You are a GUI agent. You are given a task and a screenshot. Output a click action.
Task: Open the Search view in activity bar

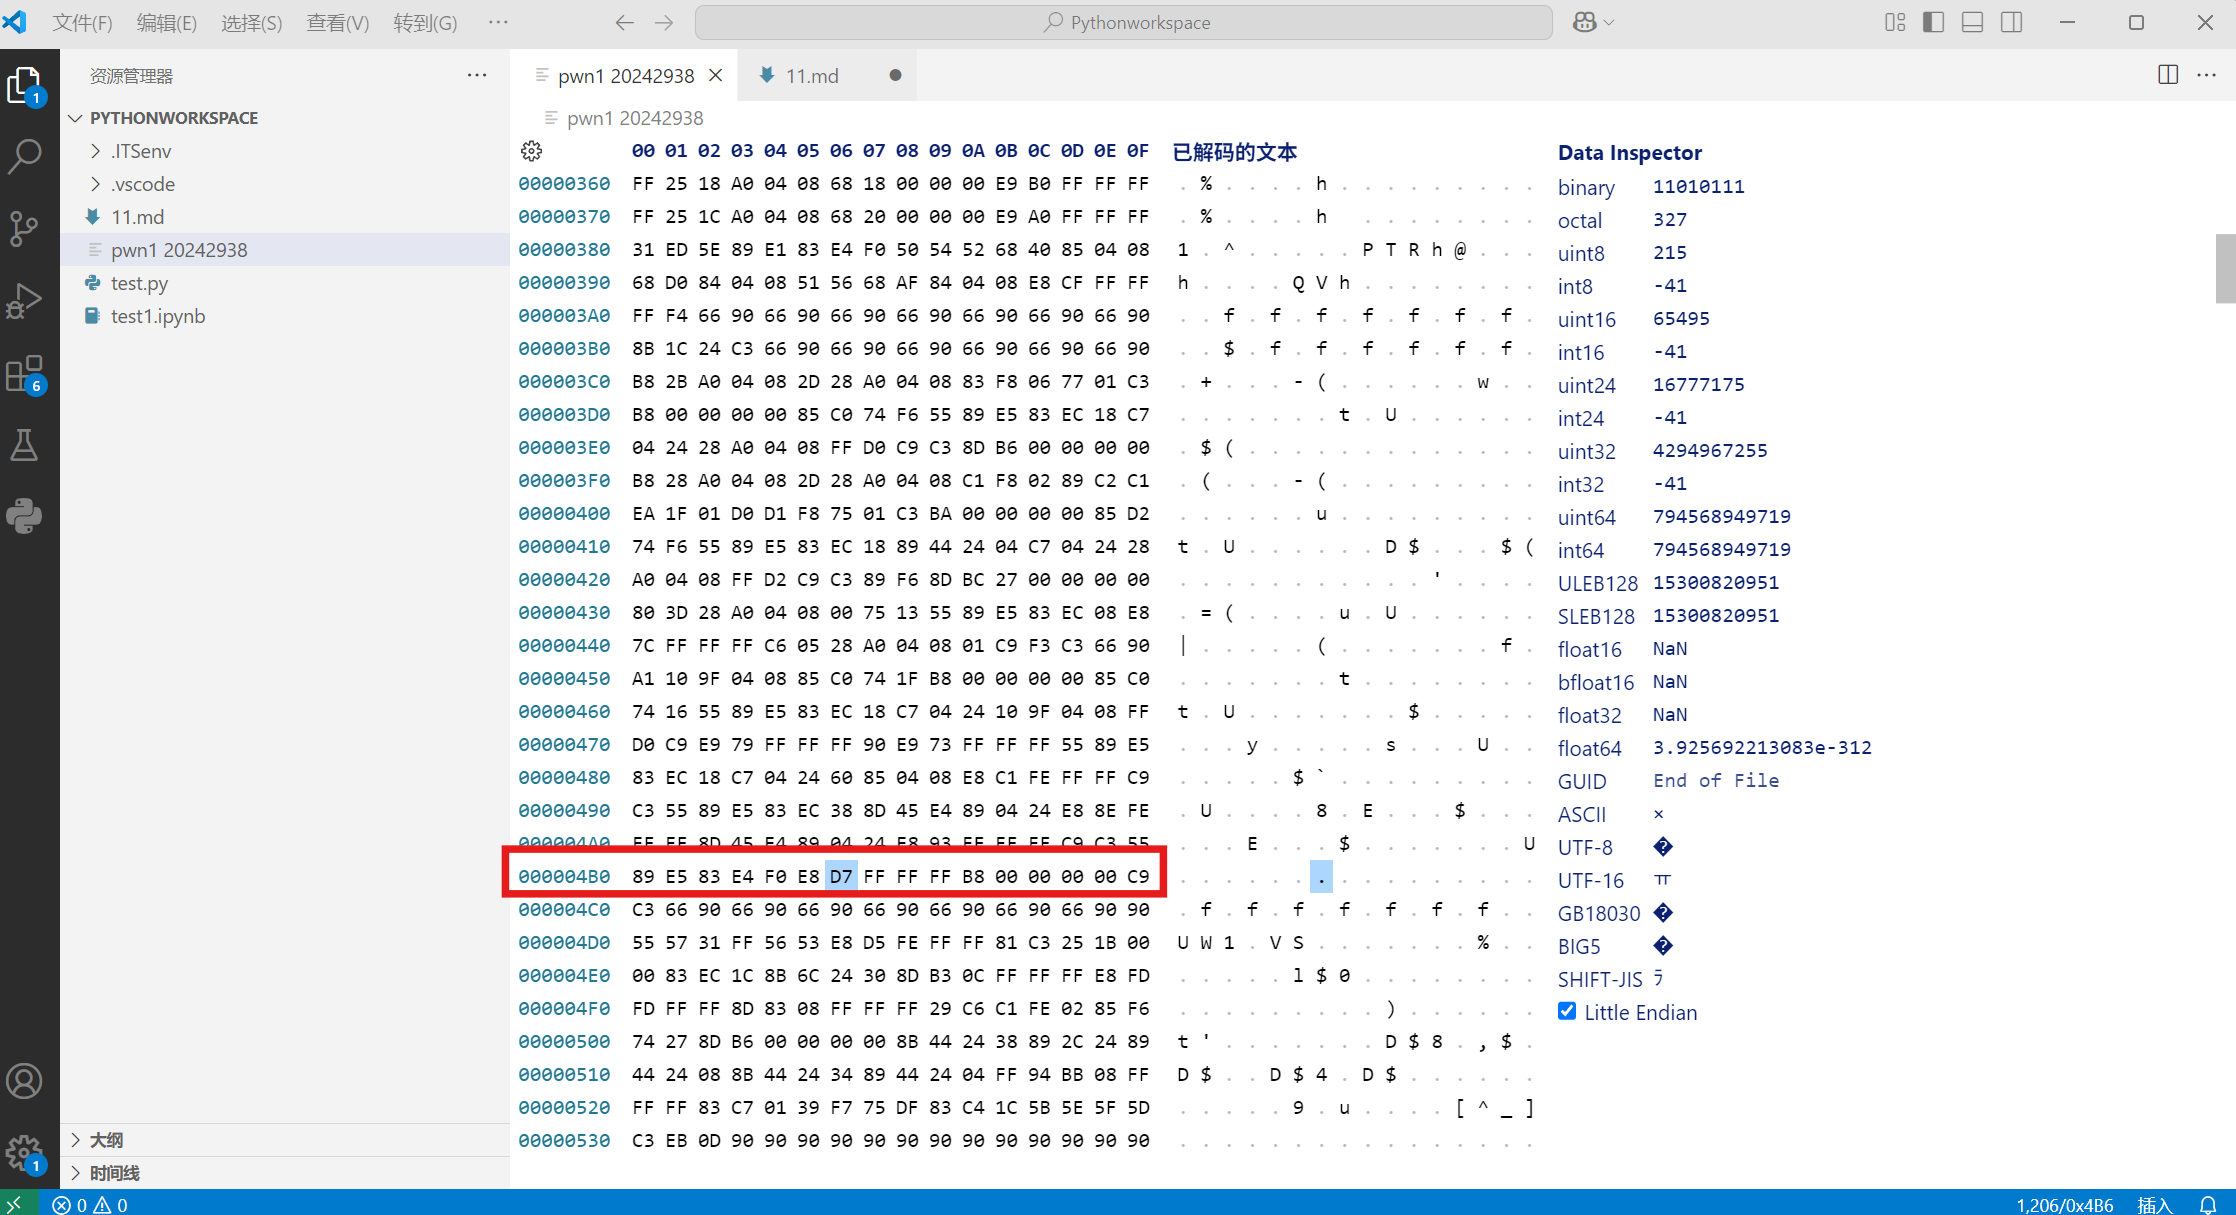pyautogui.click(x=25, y=156)
